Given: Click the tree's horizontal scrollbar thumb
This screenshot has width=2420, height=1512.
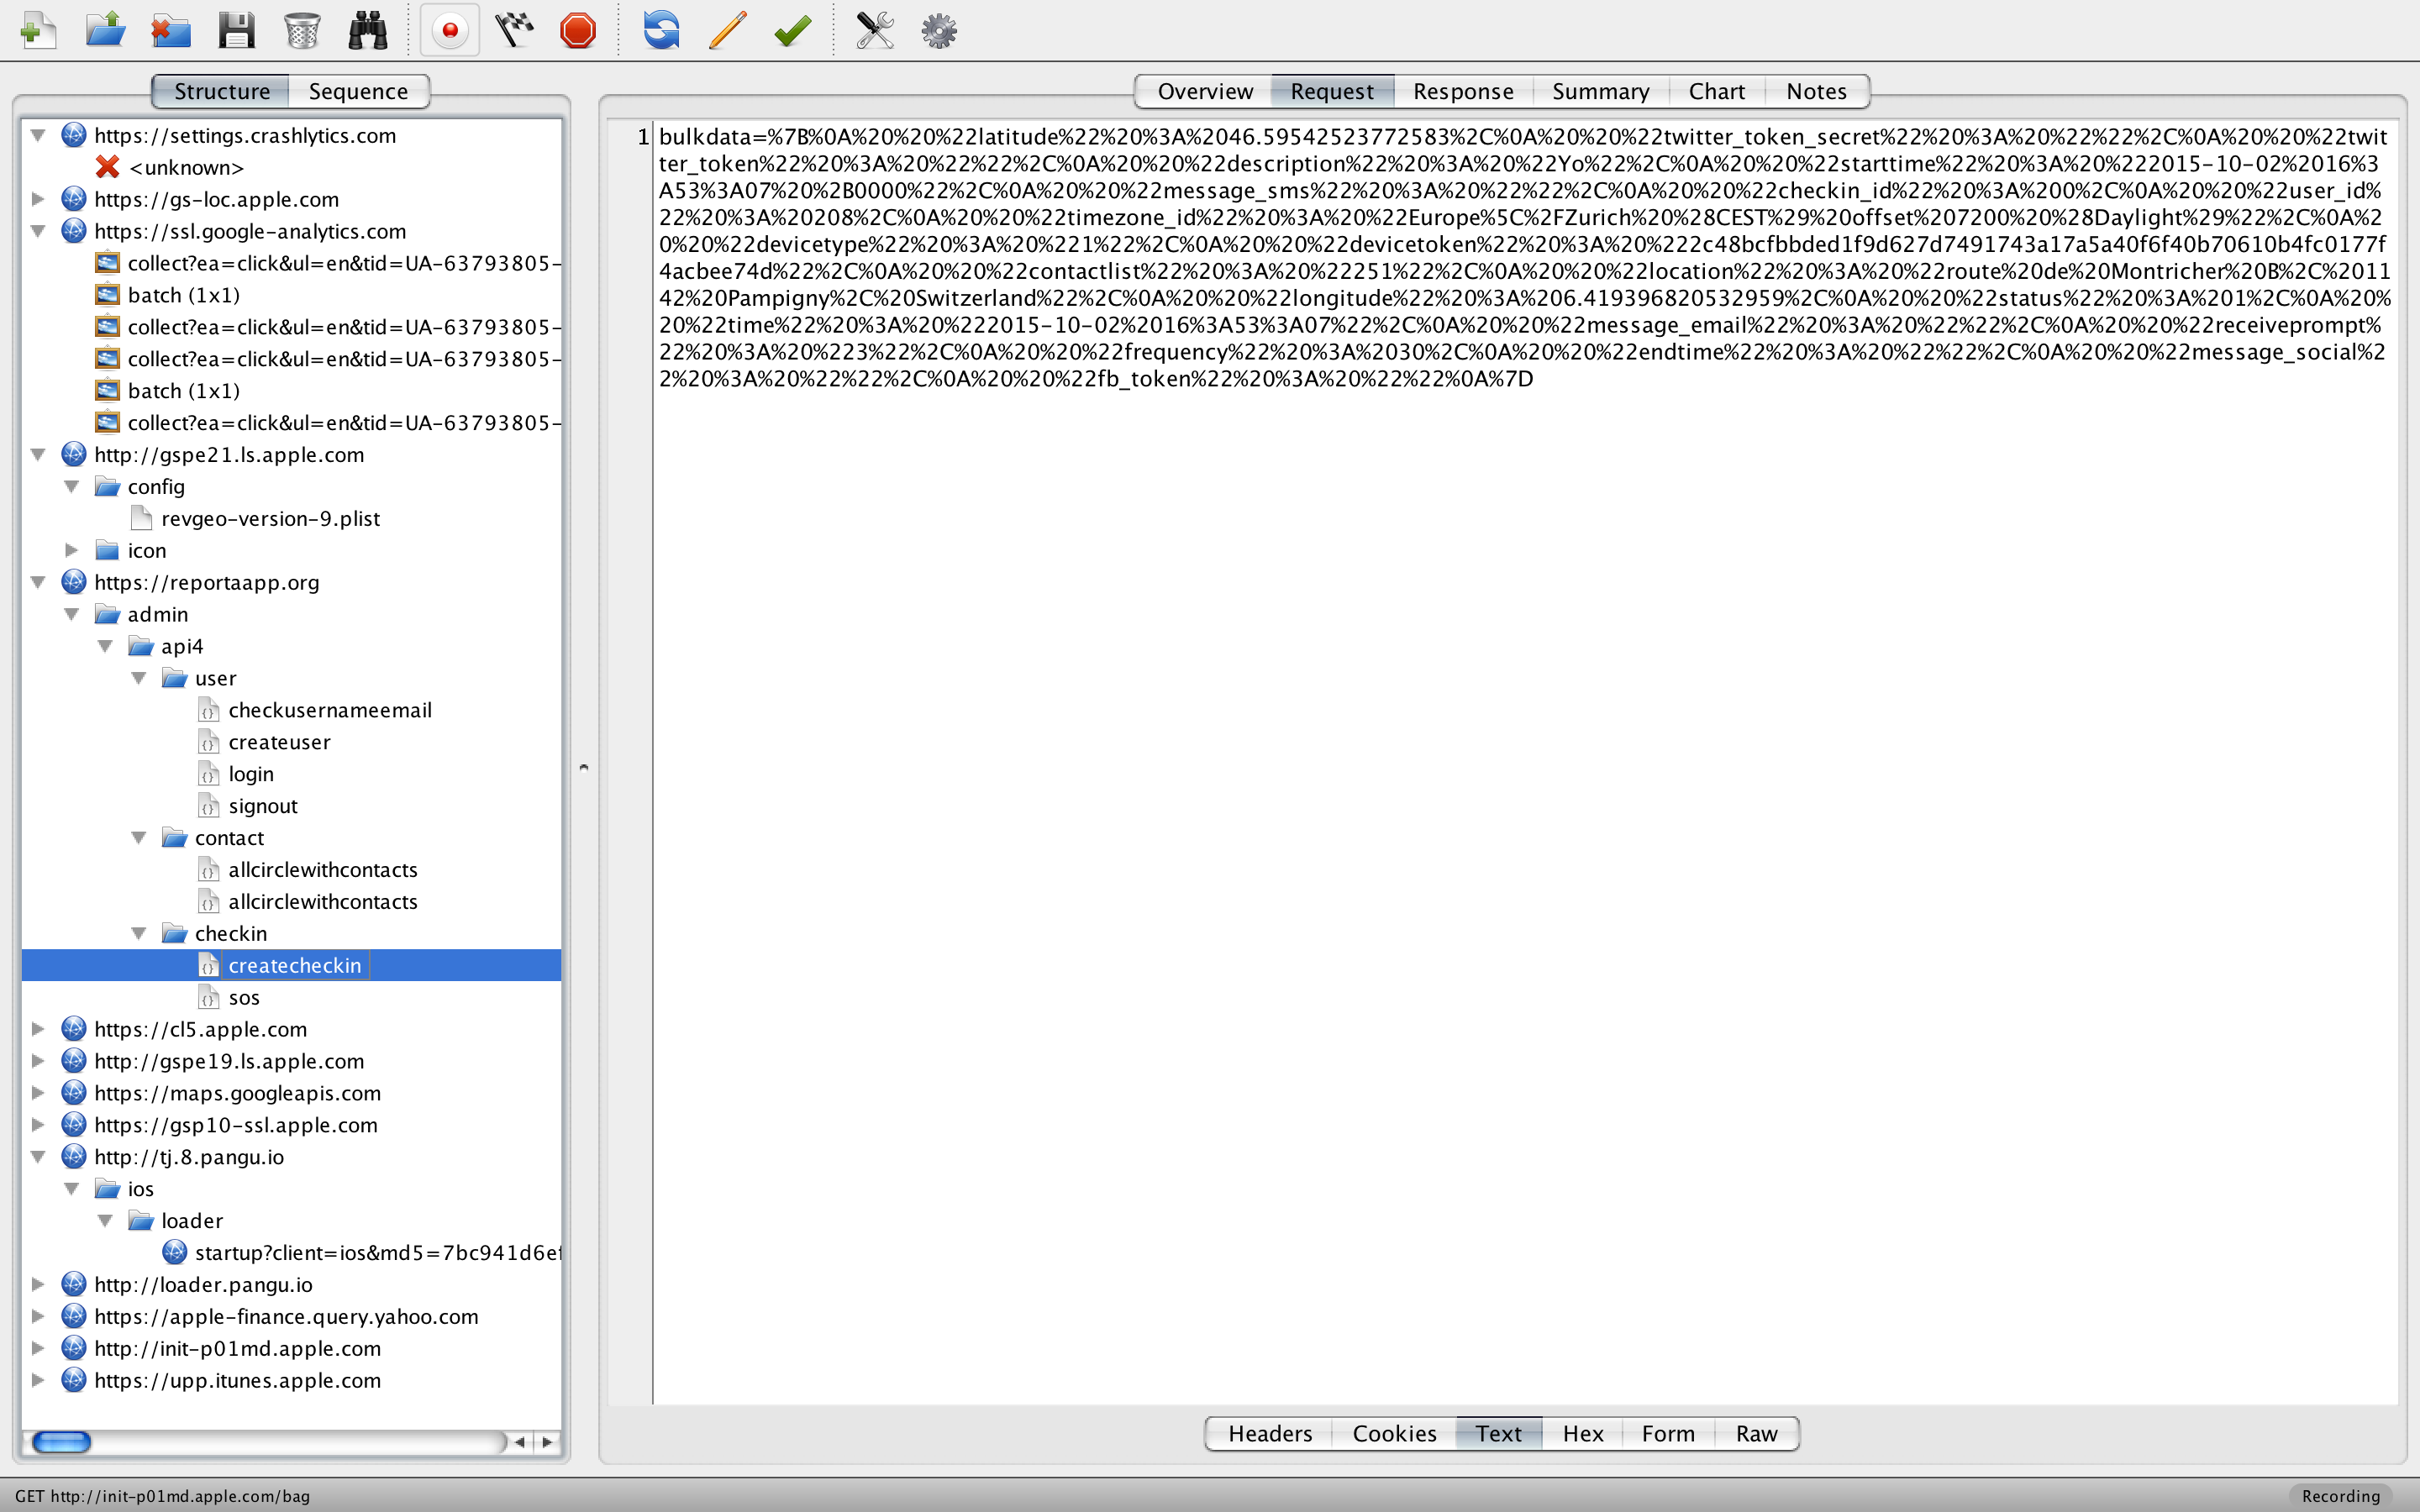Looking at the screenshot, I should pyautogui.click(x=62, y=1441).
